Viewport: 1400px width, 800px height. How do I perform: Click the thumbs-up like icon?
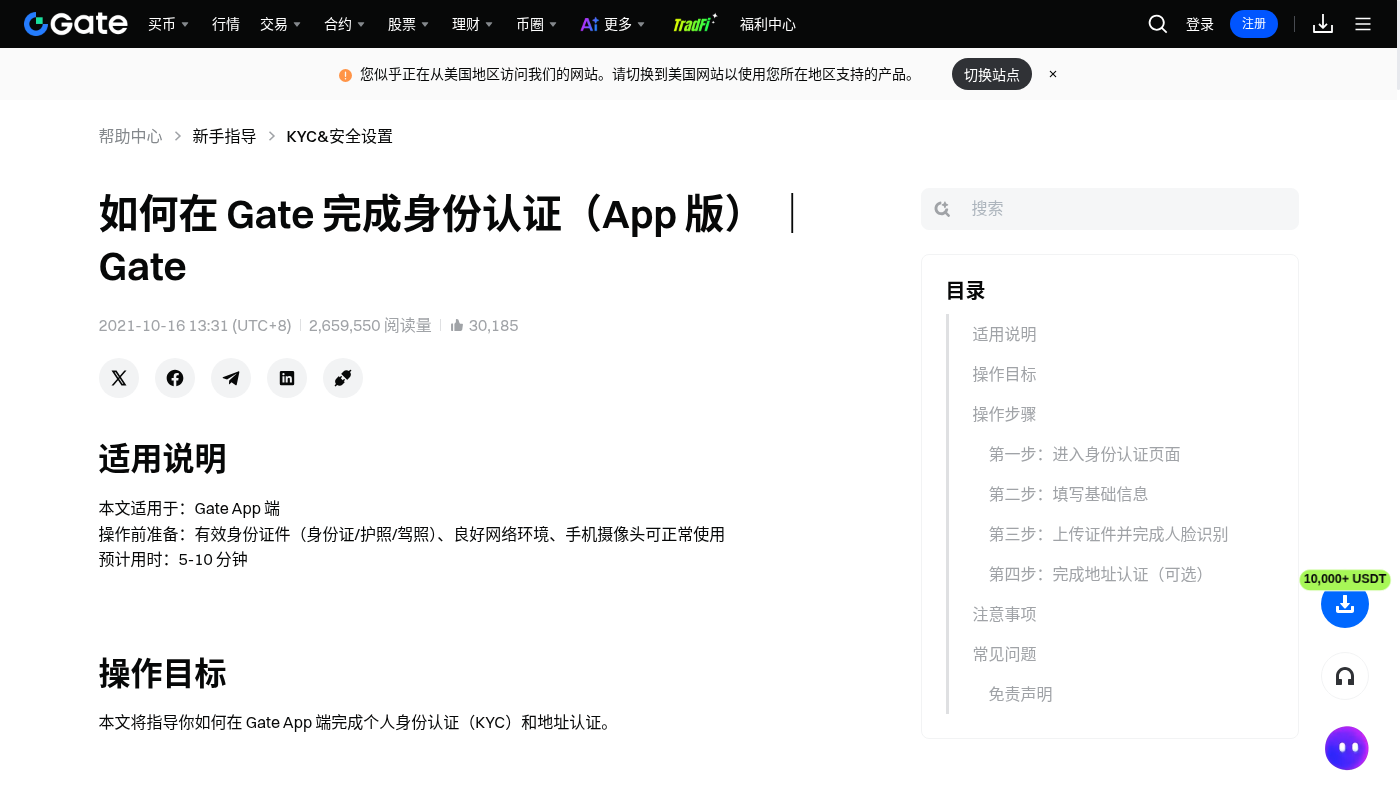point(457,325)
